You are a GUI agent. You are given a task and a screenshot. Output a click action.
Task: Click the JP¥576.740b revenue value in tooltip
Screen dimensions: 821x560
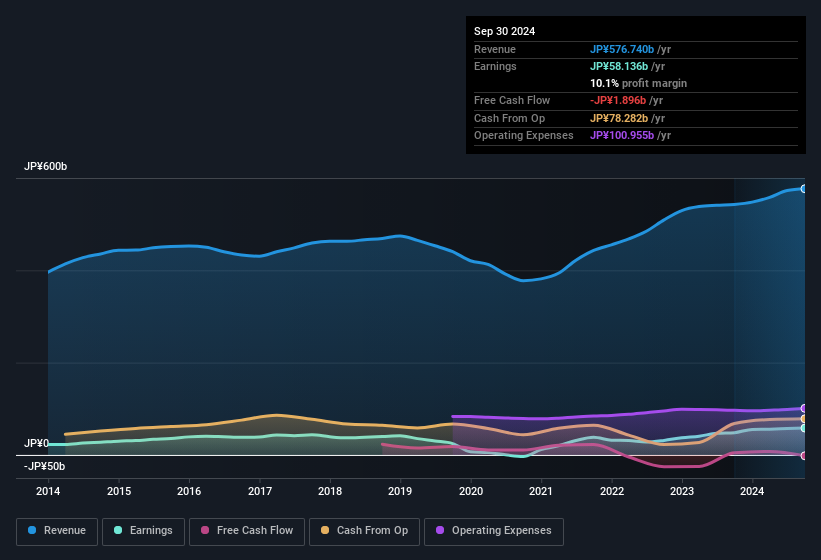(621, 49)
